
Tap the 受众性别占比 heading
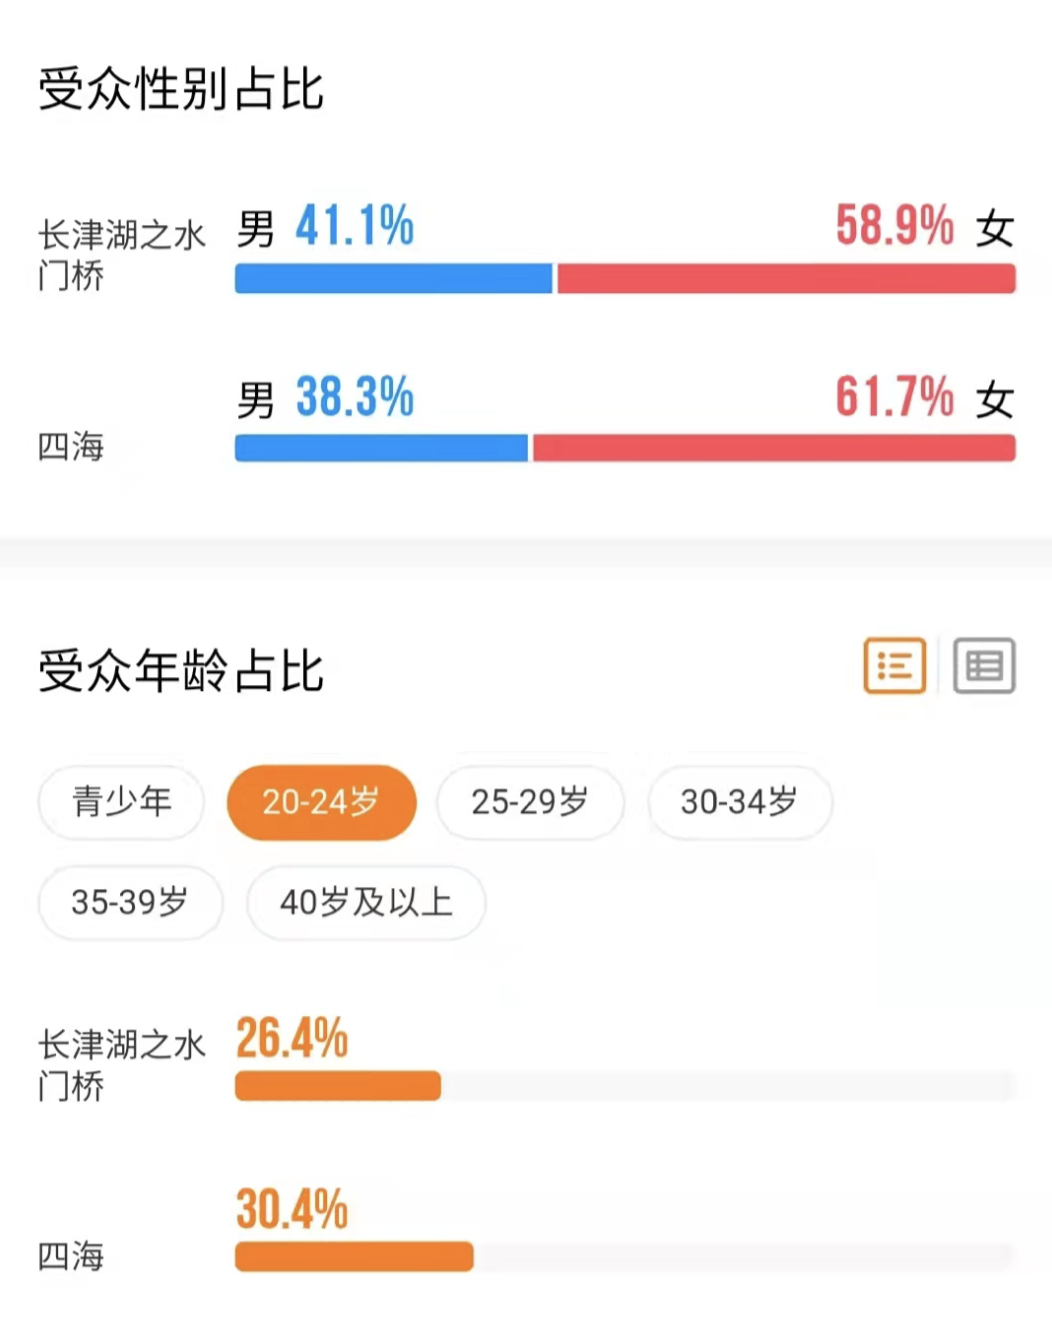[x=181, y=89]
